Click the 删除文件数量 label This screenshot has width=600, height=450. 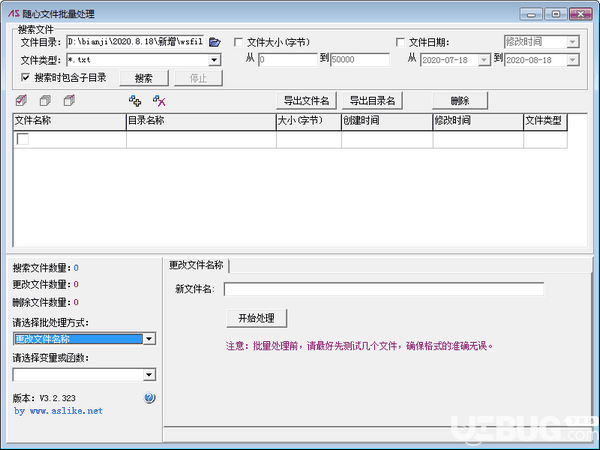(x=42, y=302)
